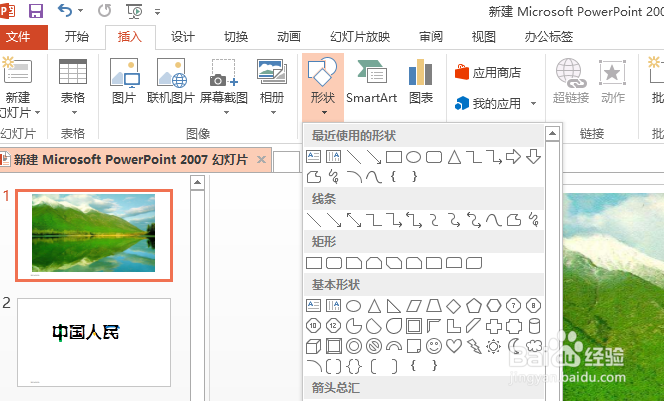Select the oval in 基本形状
The image size is (664, 401).
coord(354,305)
